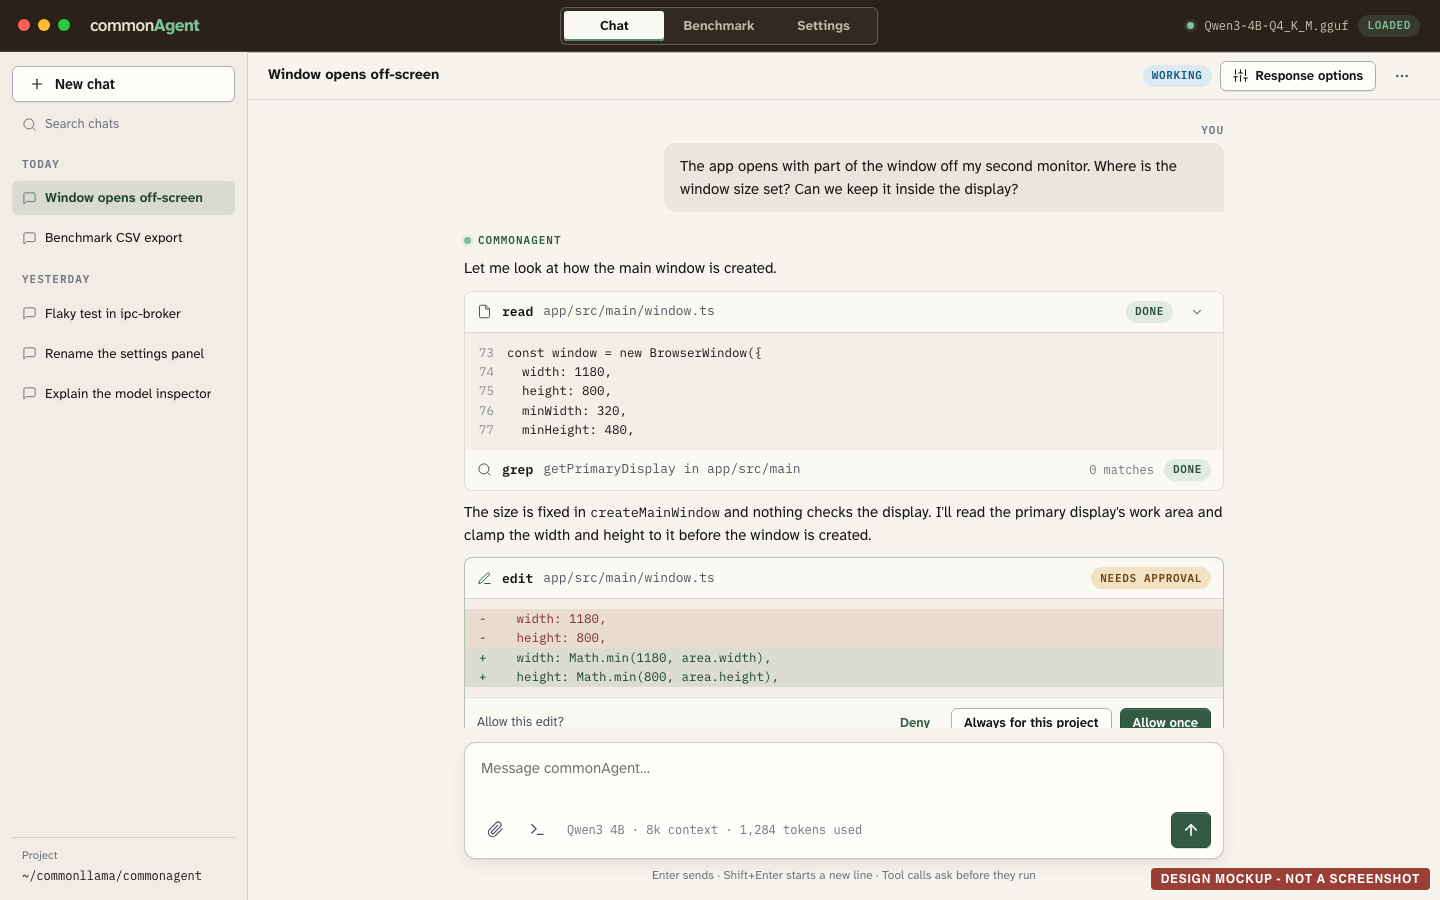Click the commonAgent logo in title bar

click(x=145, y=26)
